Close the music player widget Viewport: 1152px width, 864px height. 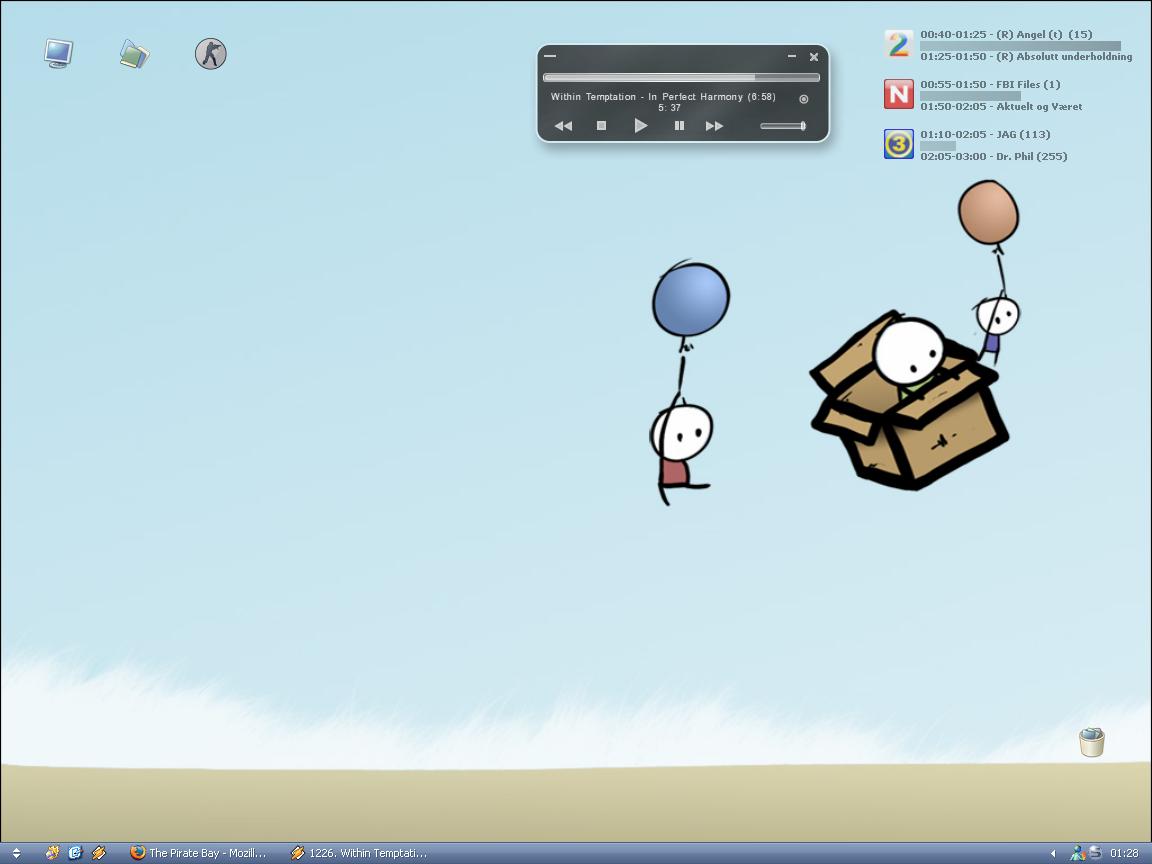coord(814,57)
